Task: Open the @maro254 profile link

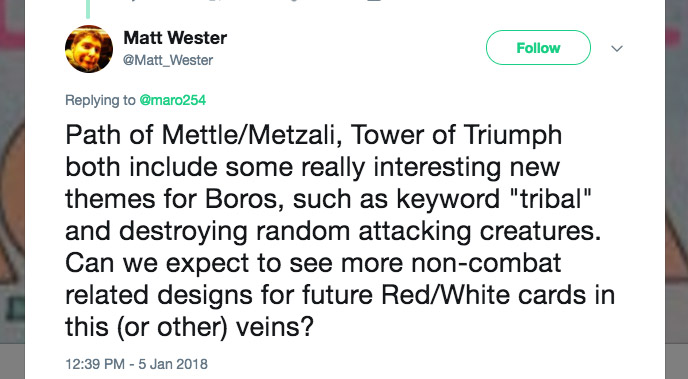Action: point(172,100)
